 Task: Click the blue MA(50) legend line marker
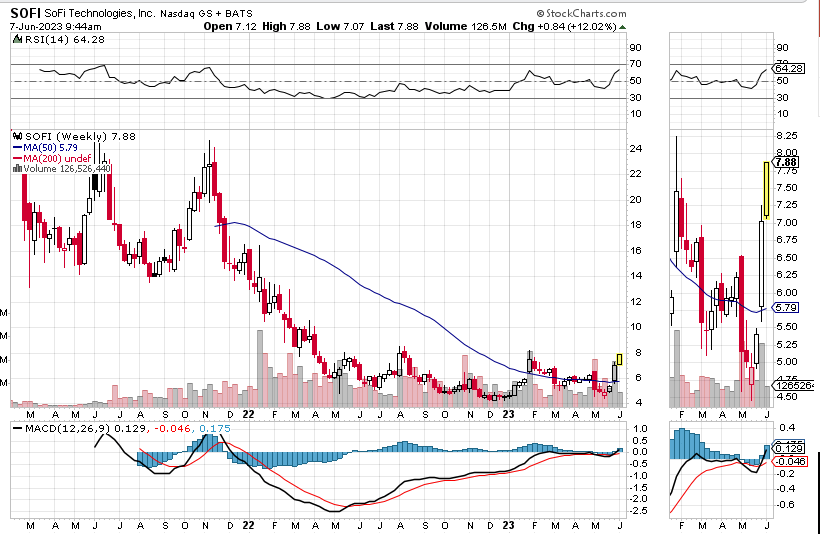click(x=16, y=147)
